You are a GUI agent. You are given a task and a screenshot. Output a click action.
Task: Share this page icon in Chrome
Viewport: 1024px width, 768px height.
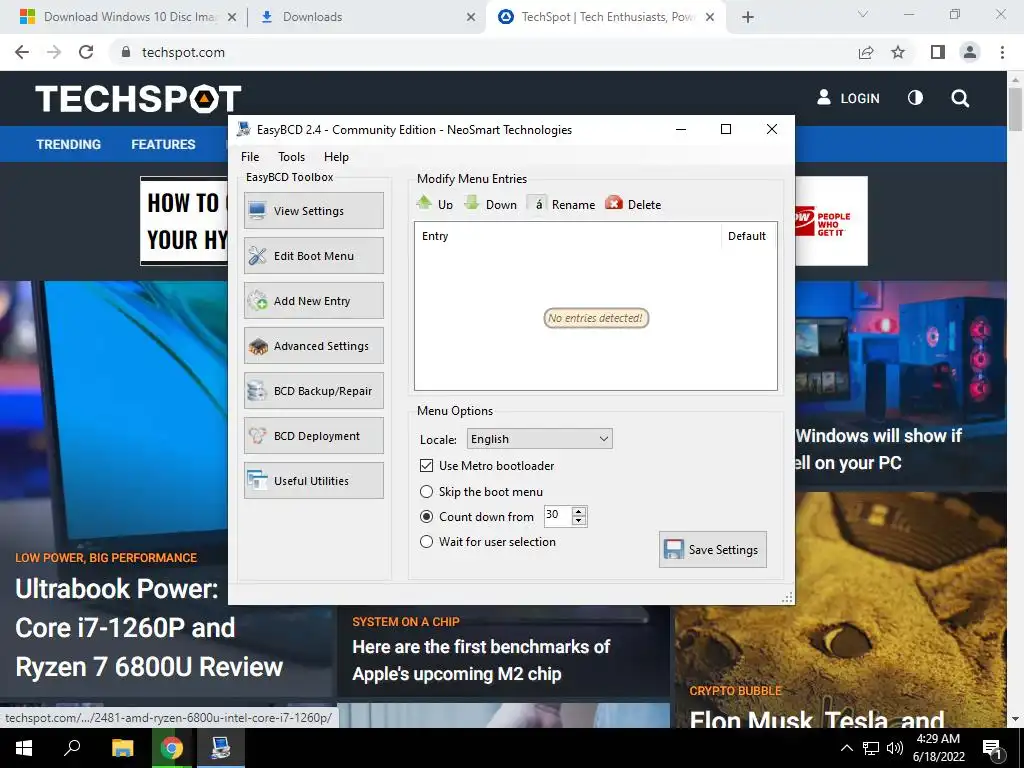point(866,52)
